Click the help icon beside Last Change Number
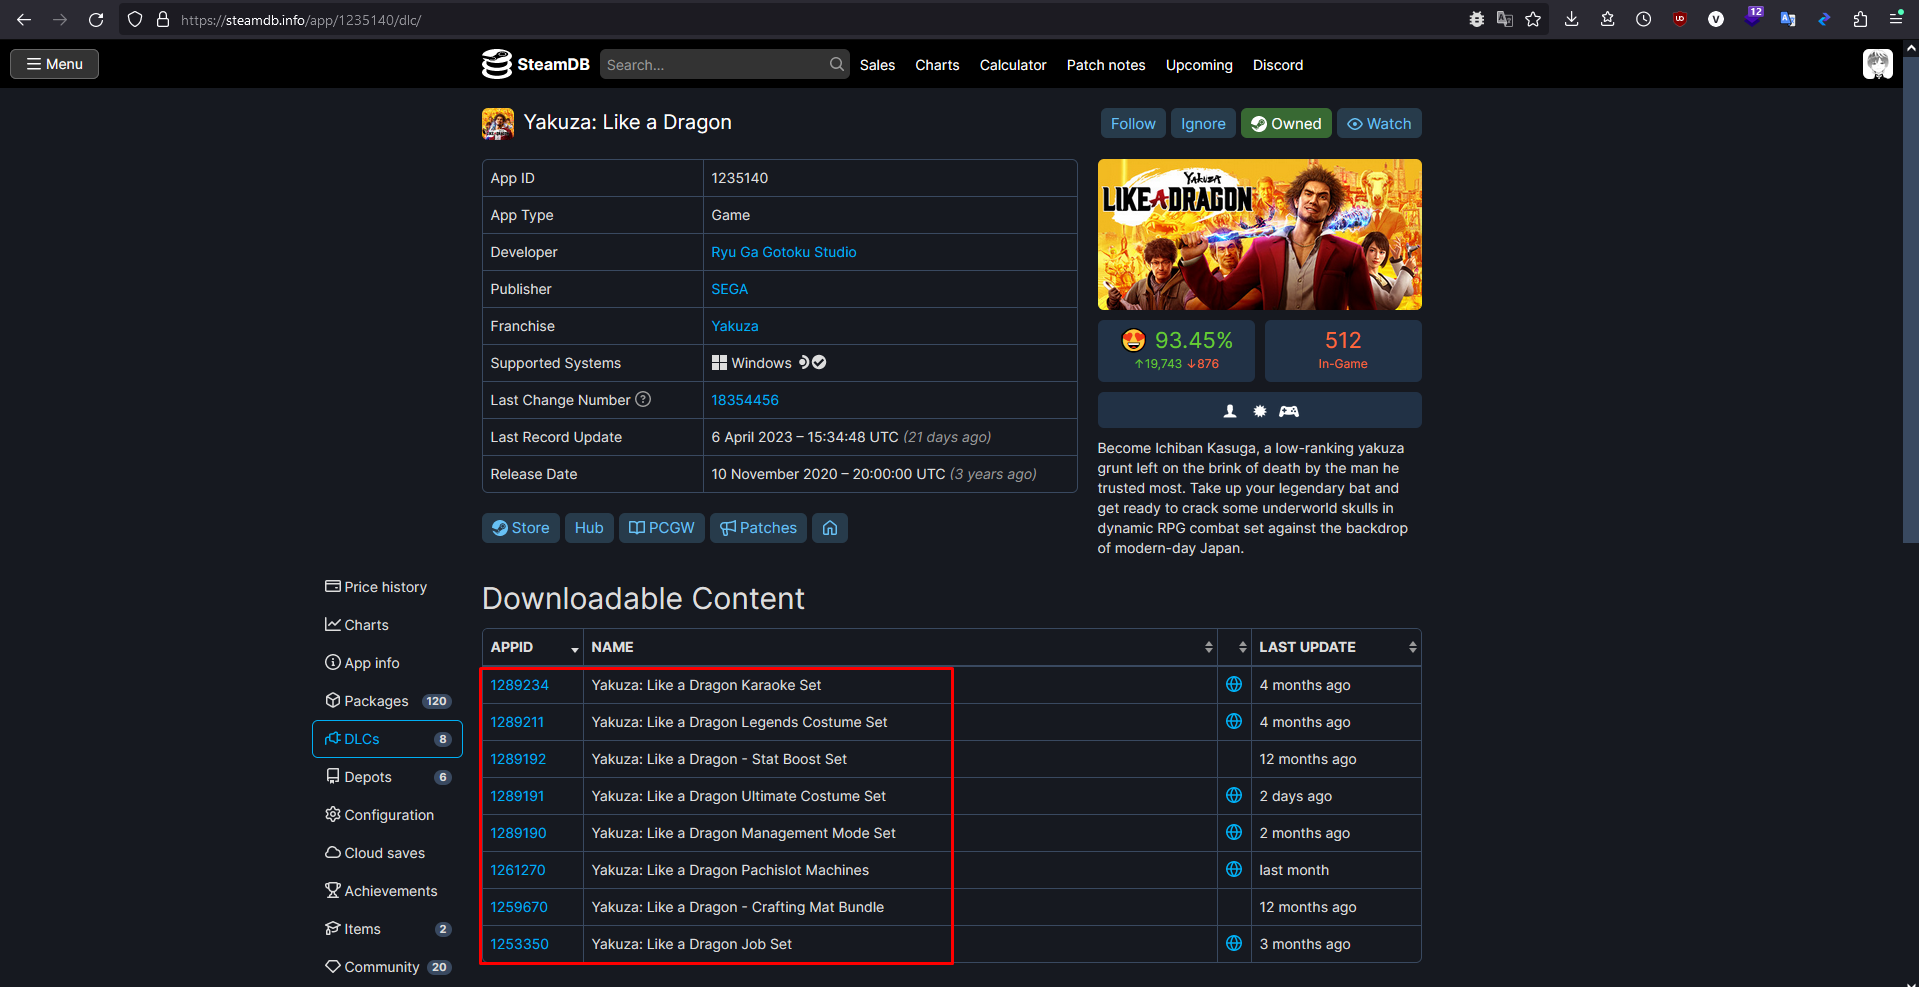 (643, 399)
